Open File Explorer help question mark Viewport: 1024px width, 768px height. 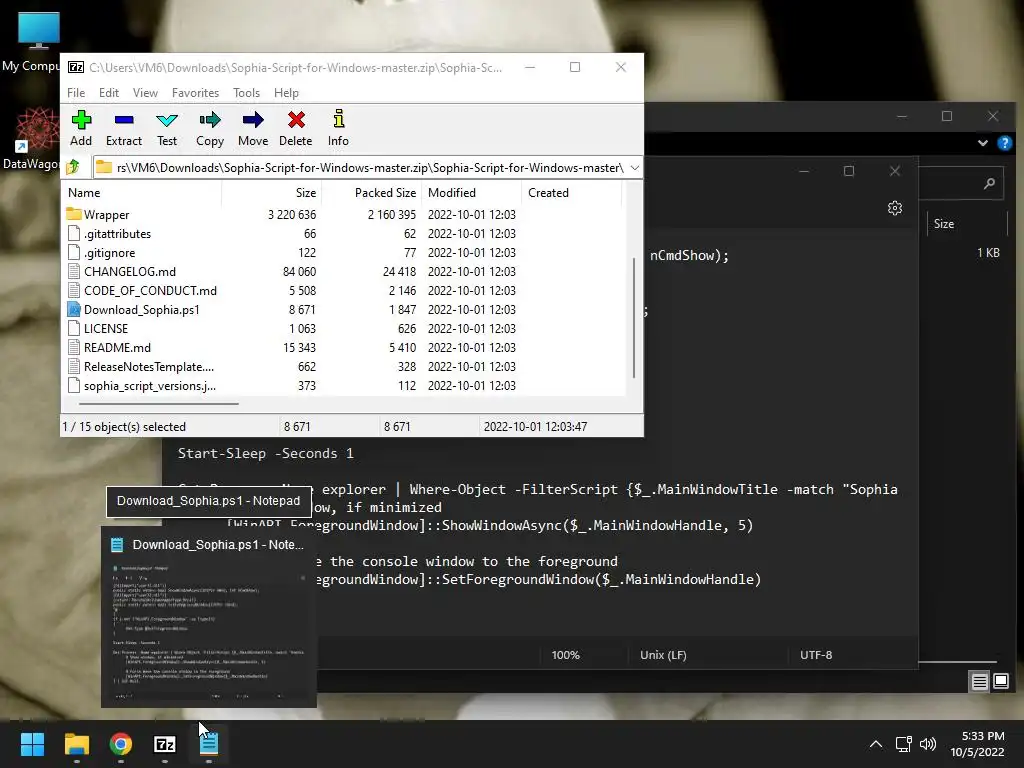point(1004,143)
